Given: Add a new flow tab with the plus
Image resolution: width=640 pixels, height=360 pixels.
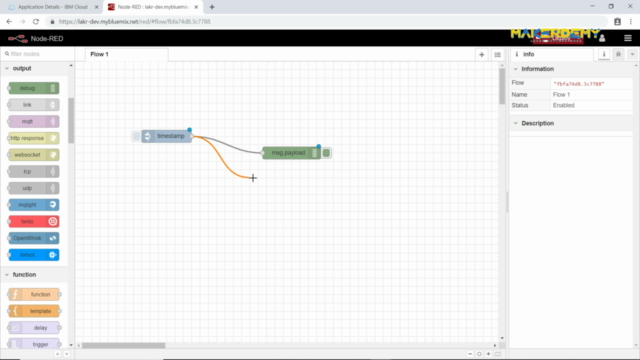Looking at the screenshot, I should [482, 55].
